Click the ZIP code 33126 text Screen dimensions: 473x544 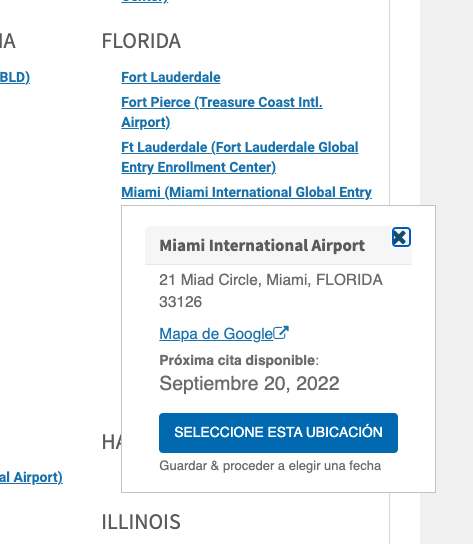pyautogui.click(x=180, y=302)
